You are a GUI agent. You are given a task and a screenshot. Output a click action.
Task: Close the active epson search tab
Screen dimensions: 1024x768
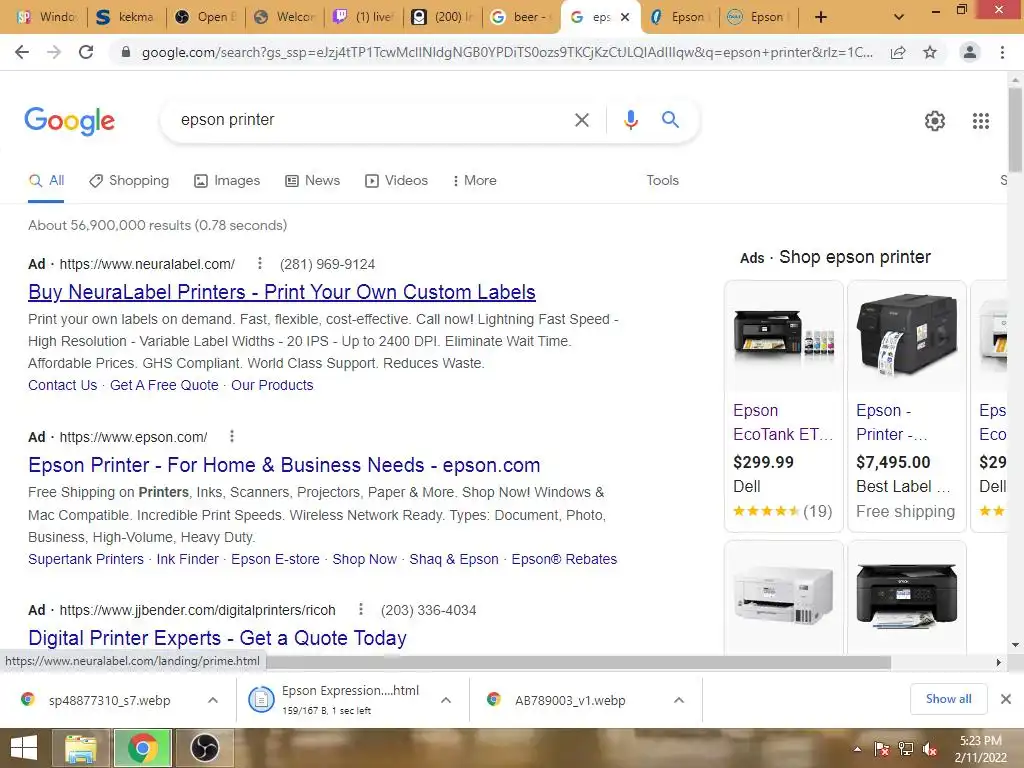[625, 17]
